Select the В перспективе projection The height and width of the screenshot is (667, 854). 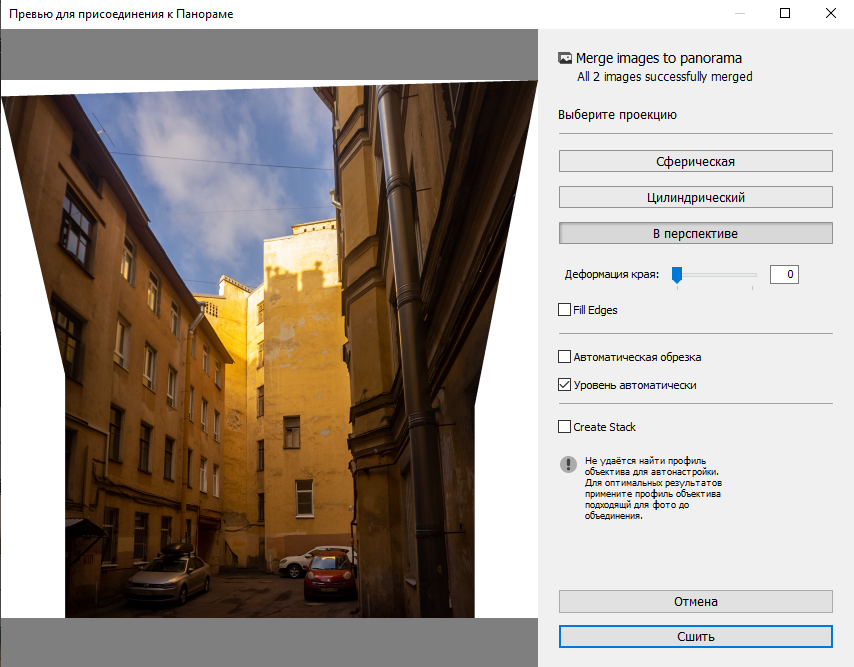click(695, 233)
